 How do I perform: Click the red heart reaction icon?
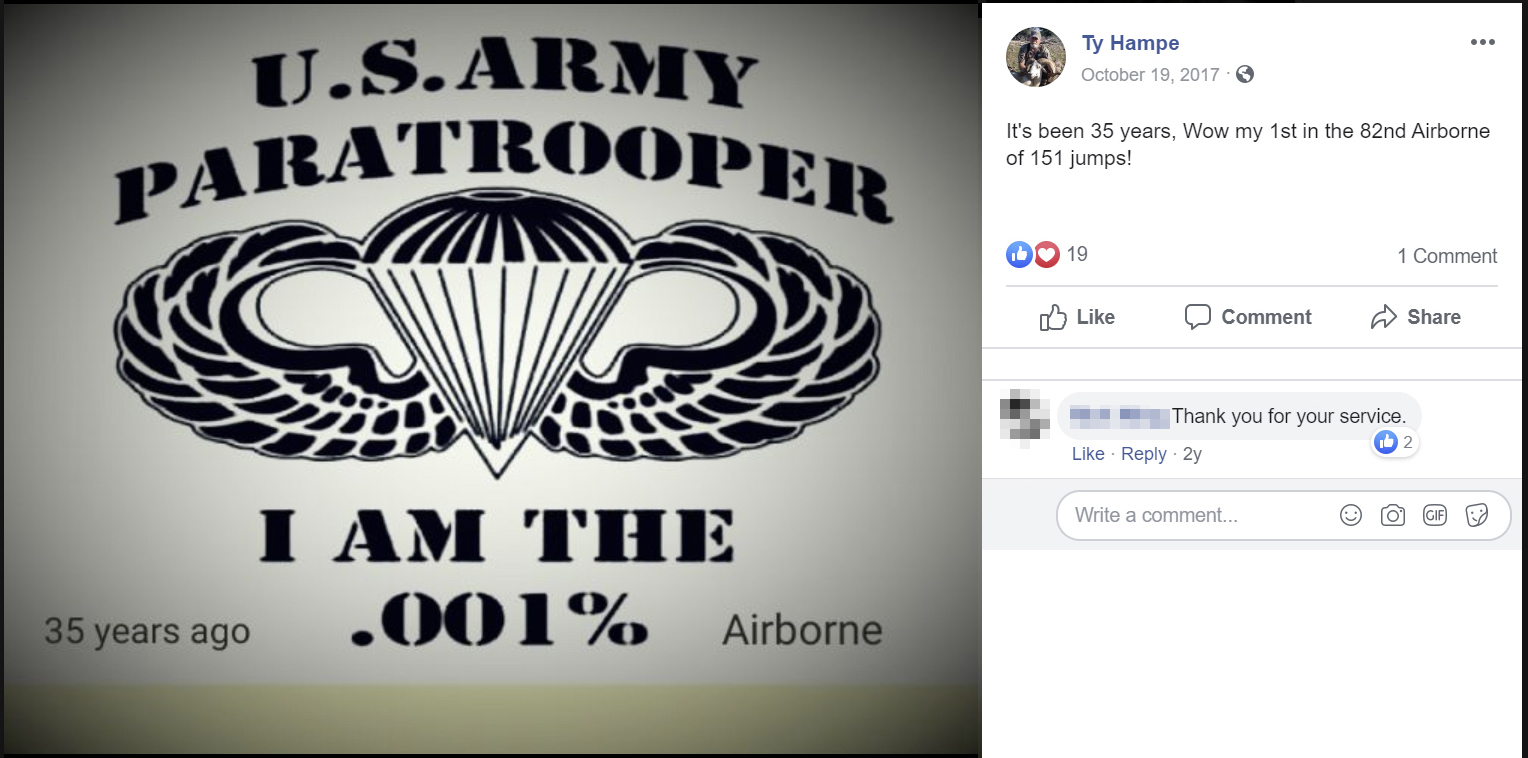coord(1046,254)
